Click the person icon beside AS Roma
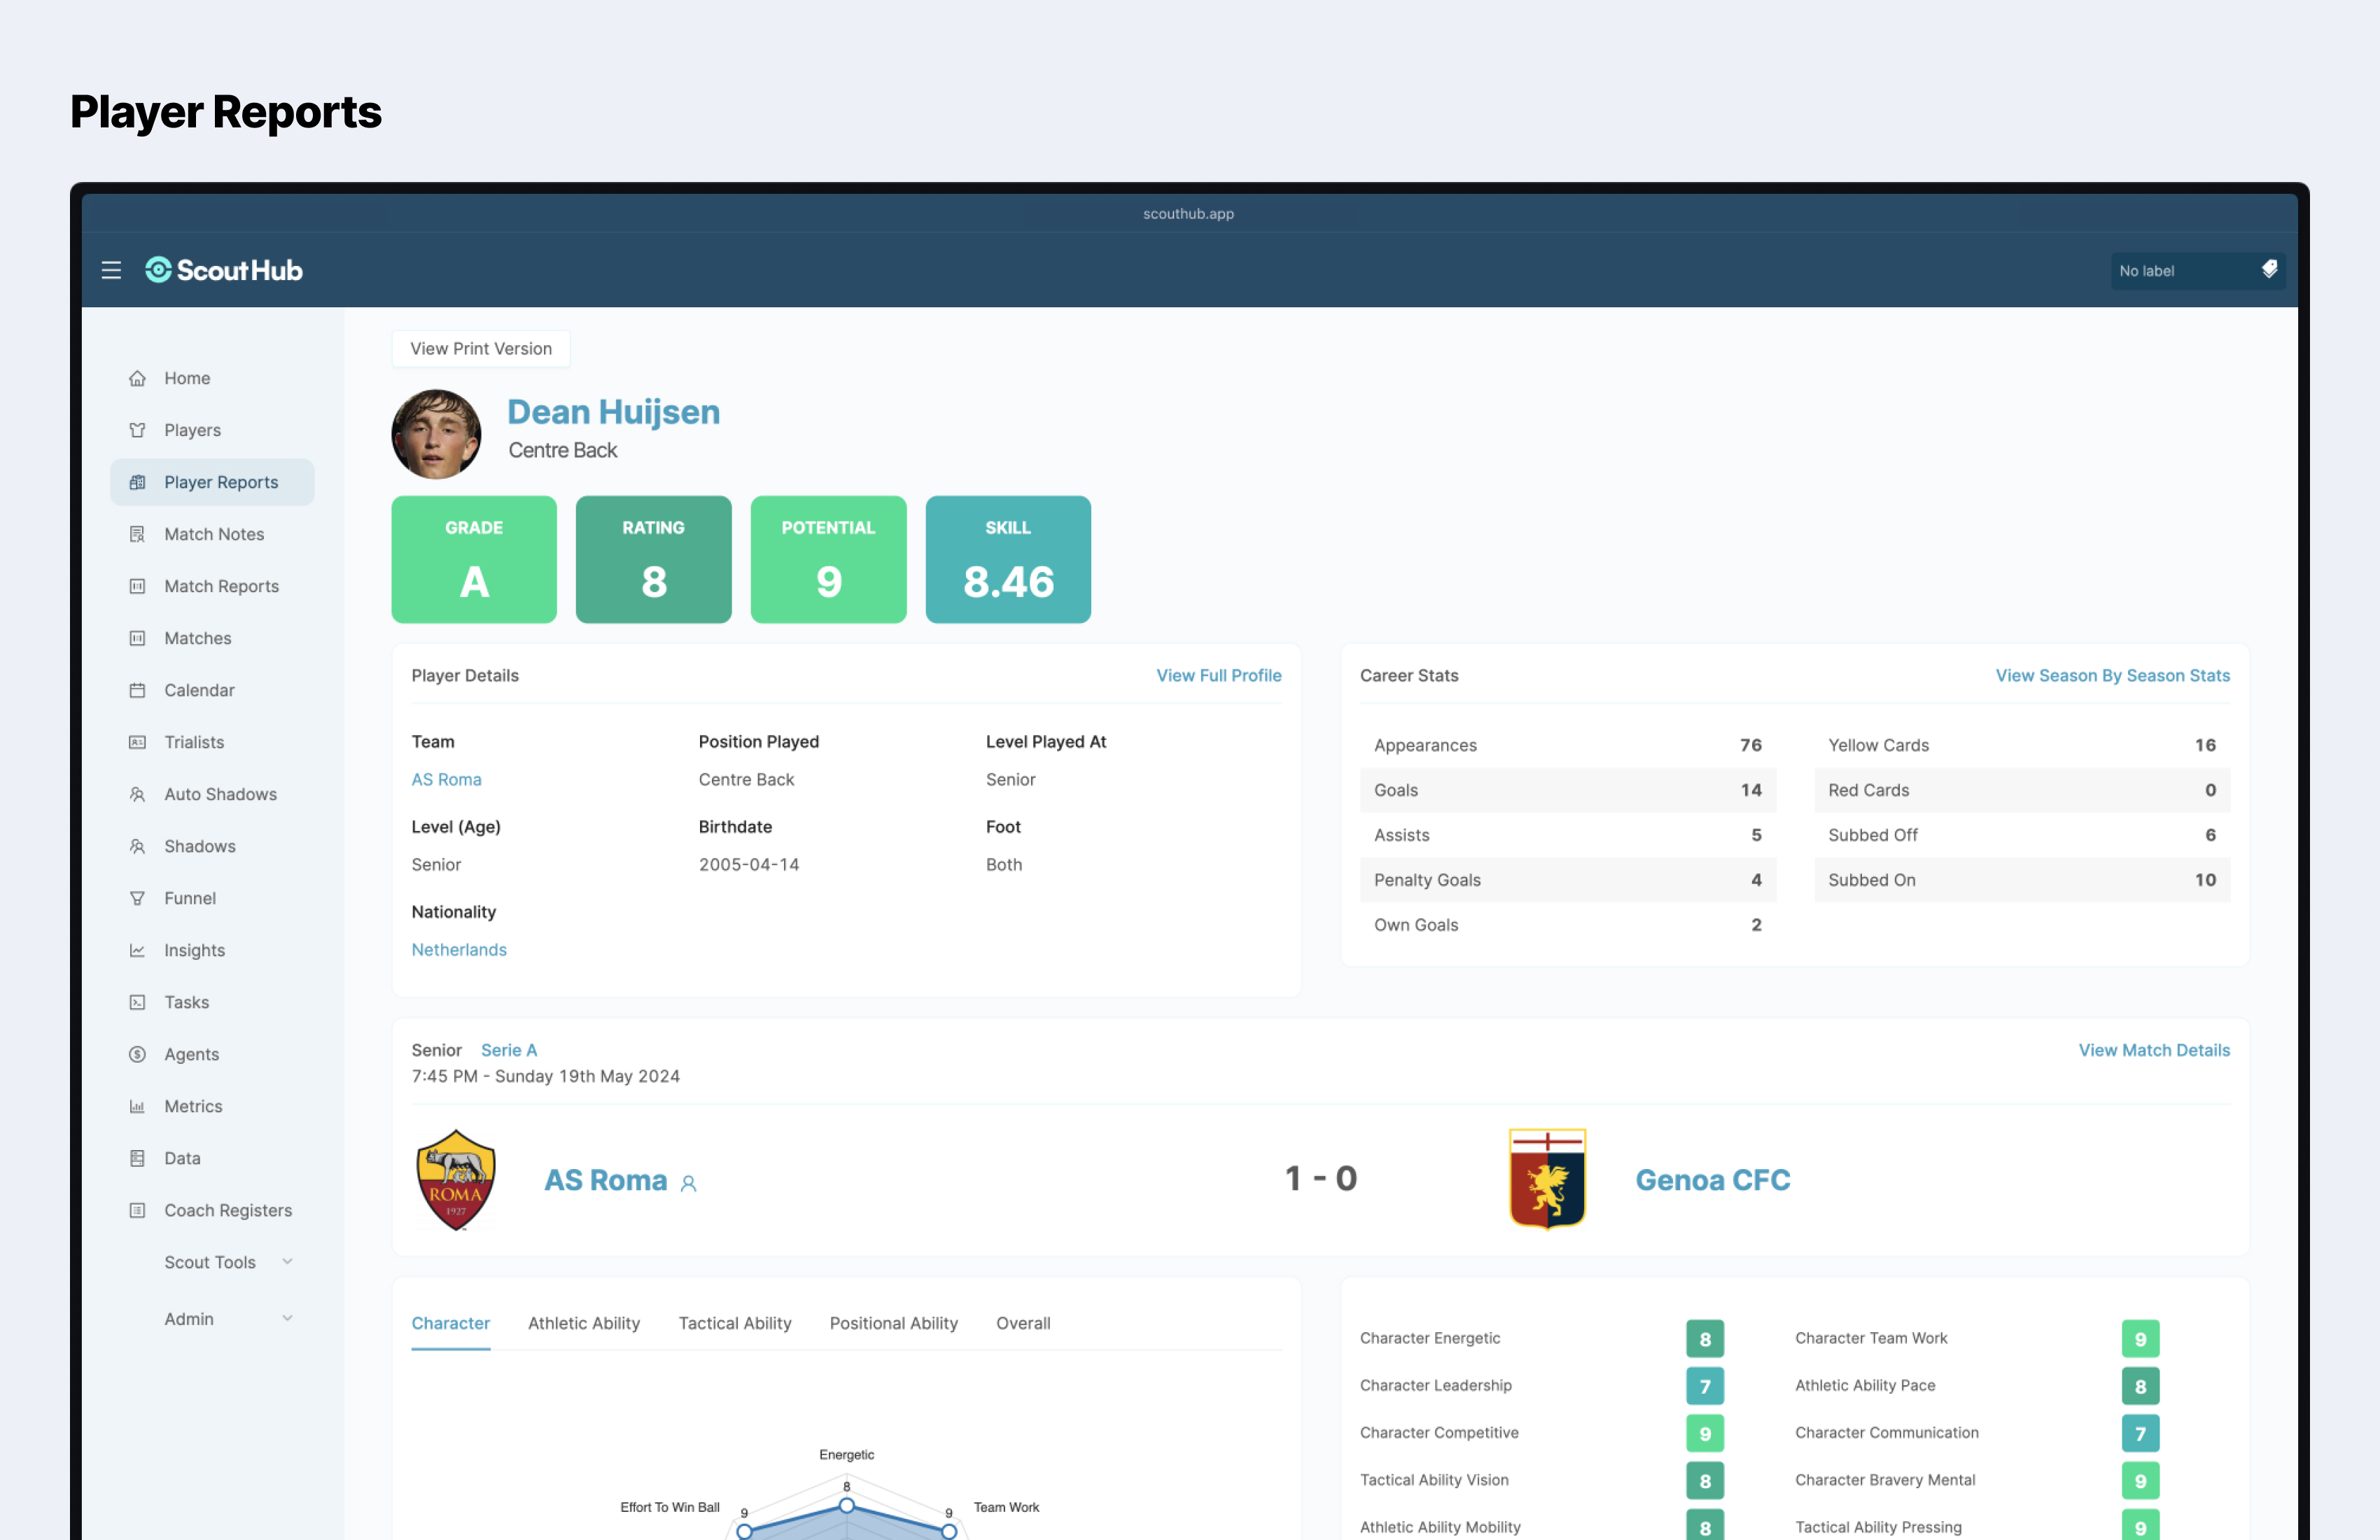 tap(688, 1183)
